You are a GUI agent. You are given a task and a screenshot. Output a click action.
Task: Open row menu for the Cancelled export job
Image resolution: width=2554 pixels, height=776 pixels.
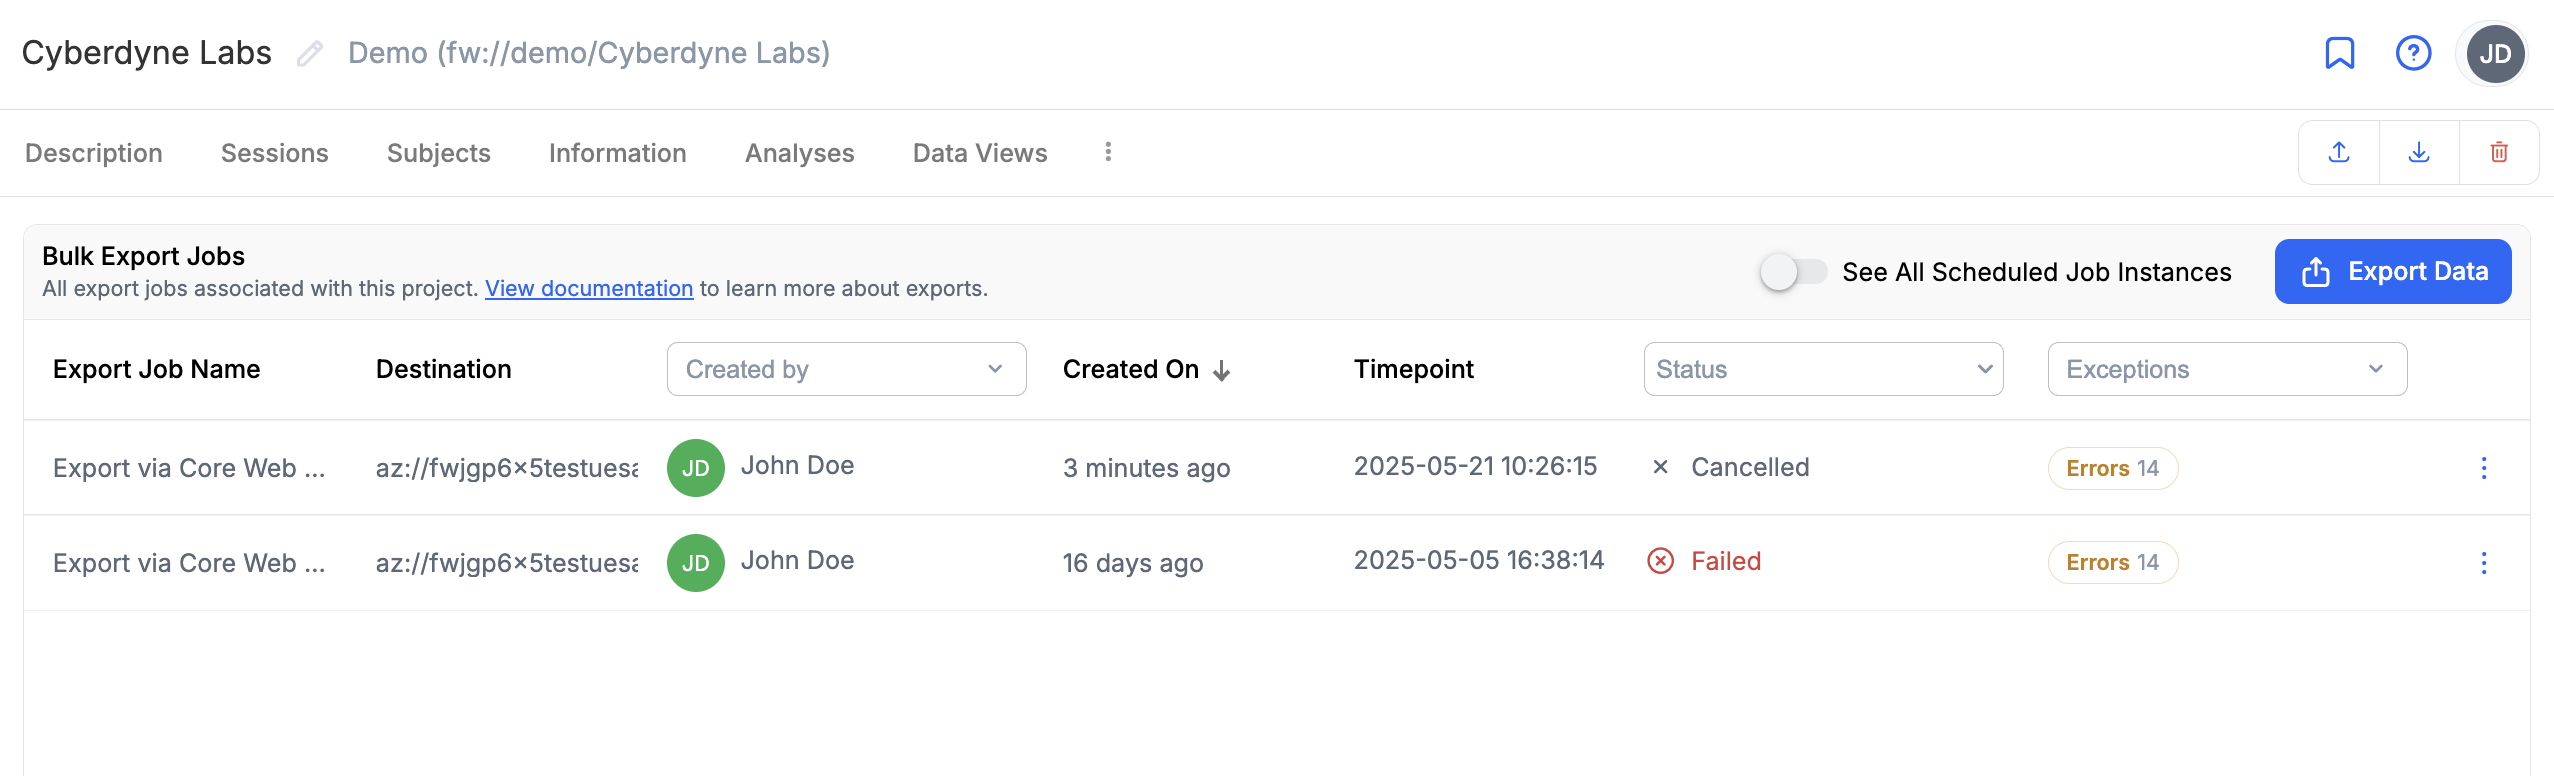coord(2484,468)
